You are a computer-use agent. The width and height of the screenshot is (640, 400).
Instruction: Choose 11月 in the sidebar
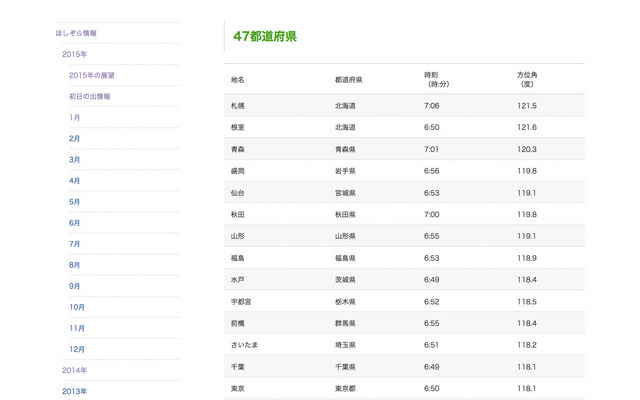[x=77, y=328]
